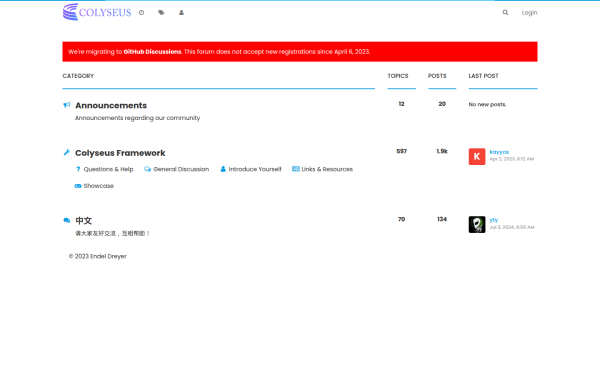Open the Showcase subcategory
This screenshot has height=375, width=600.
click(x=99, y=186)
